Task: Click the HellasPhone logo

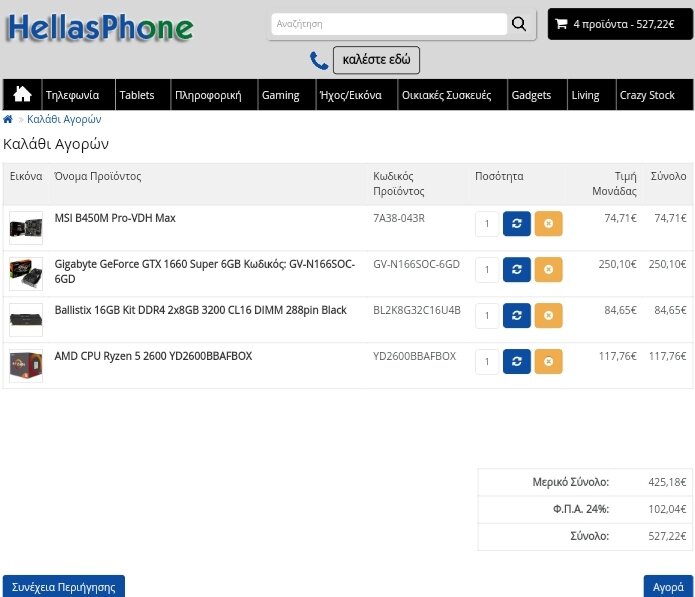Action: [x=100, y=27]
